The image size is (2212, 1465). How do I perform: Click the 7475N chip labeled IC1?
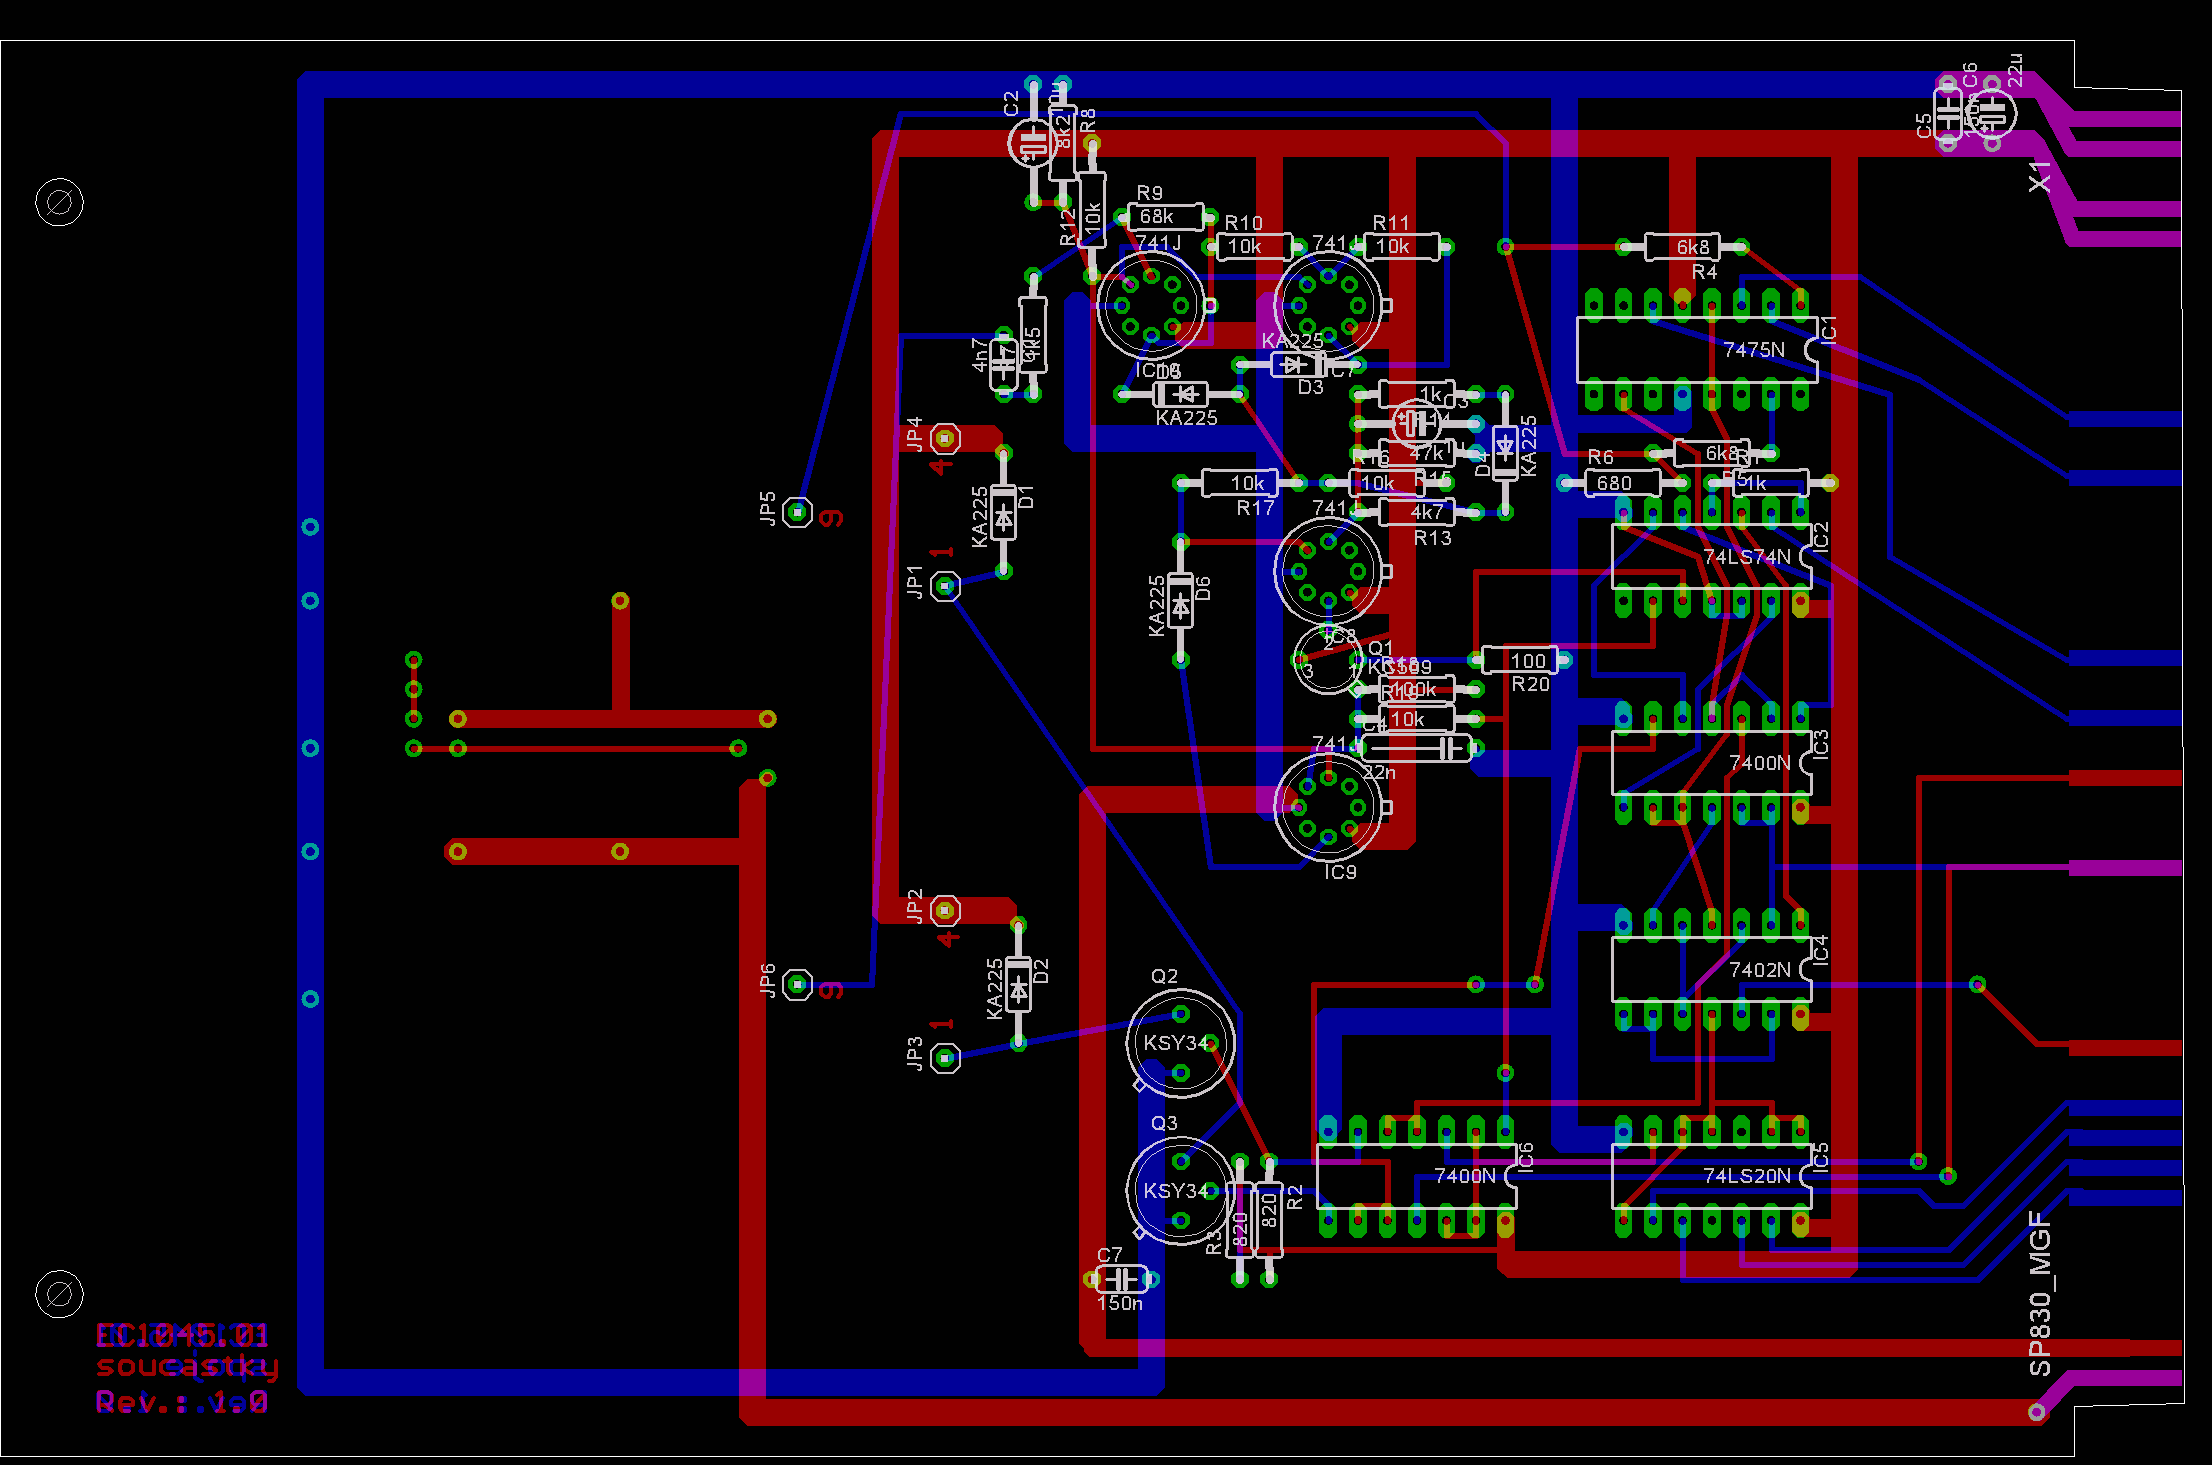click(x=1697, y=350)
